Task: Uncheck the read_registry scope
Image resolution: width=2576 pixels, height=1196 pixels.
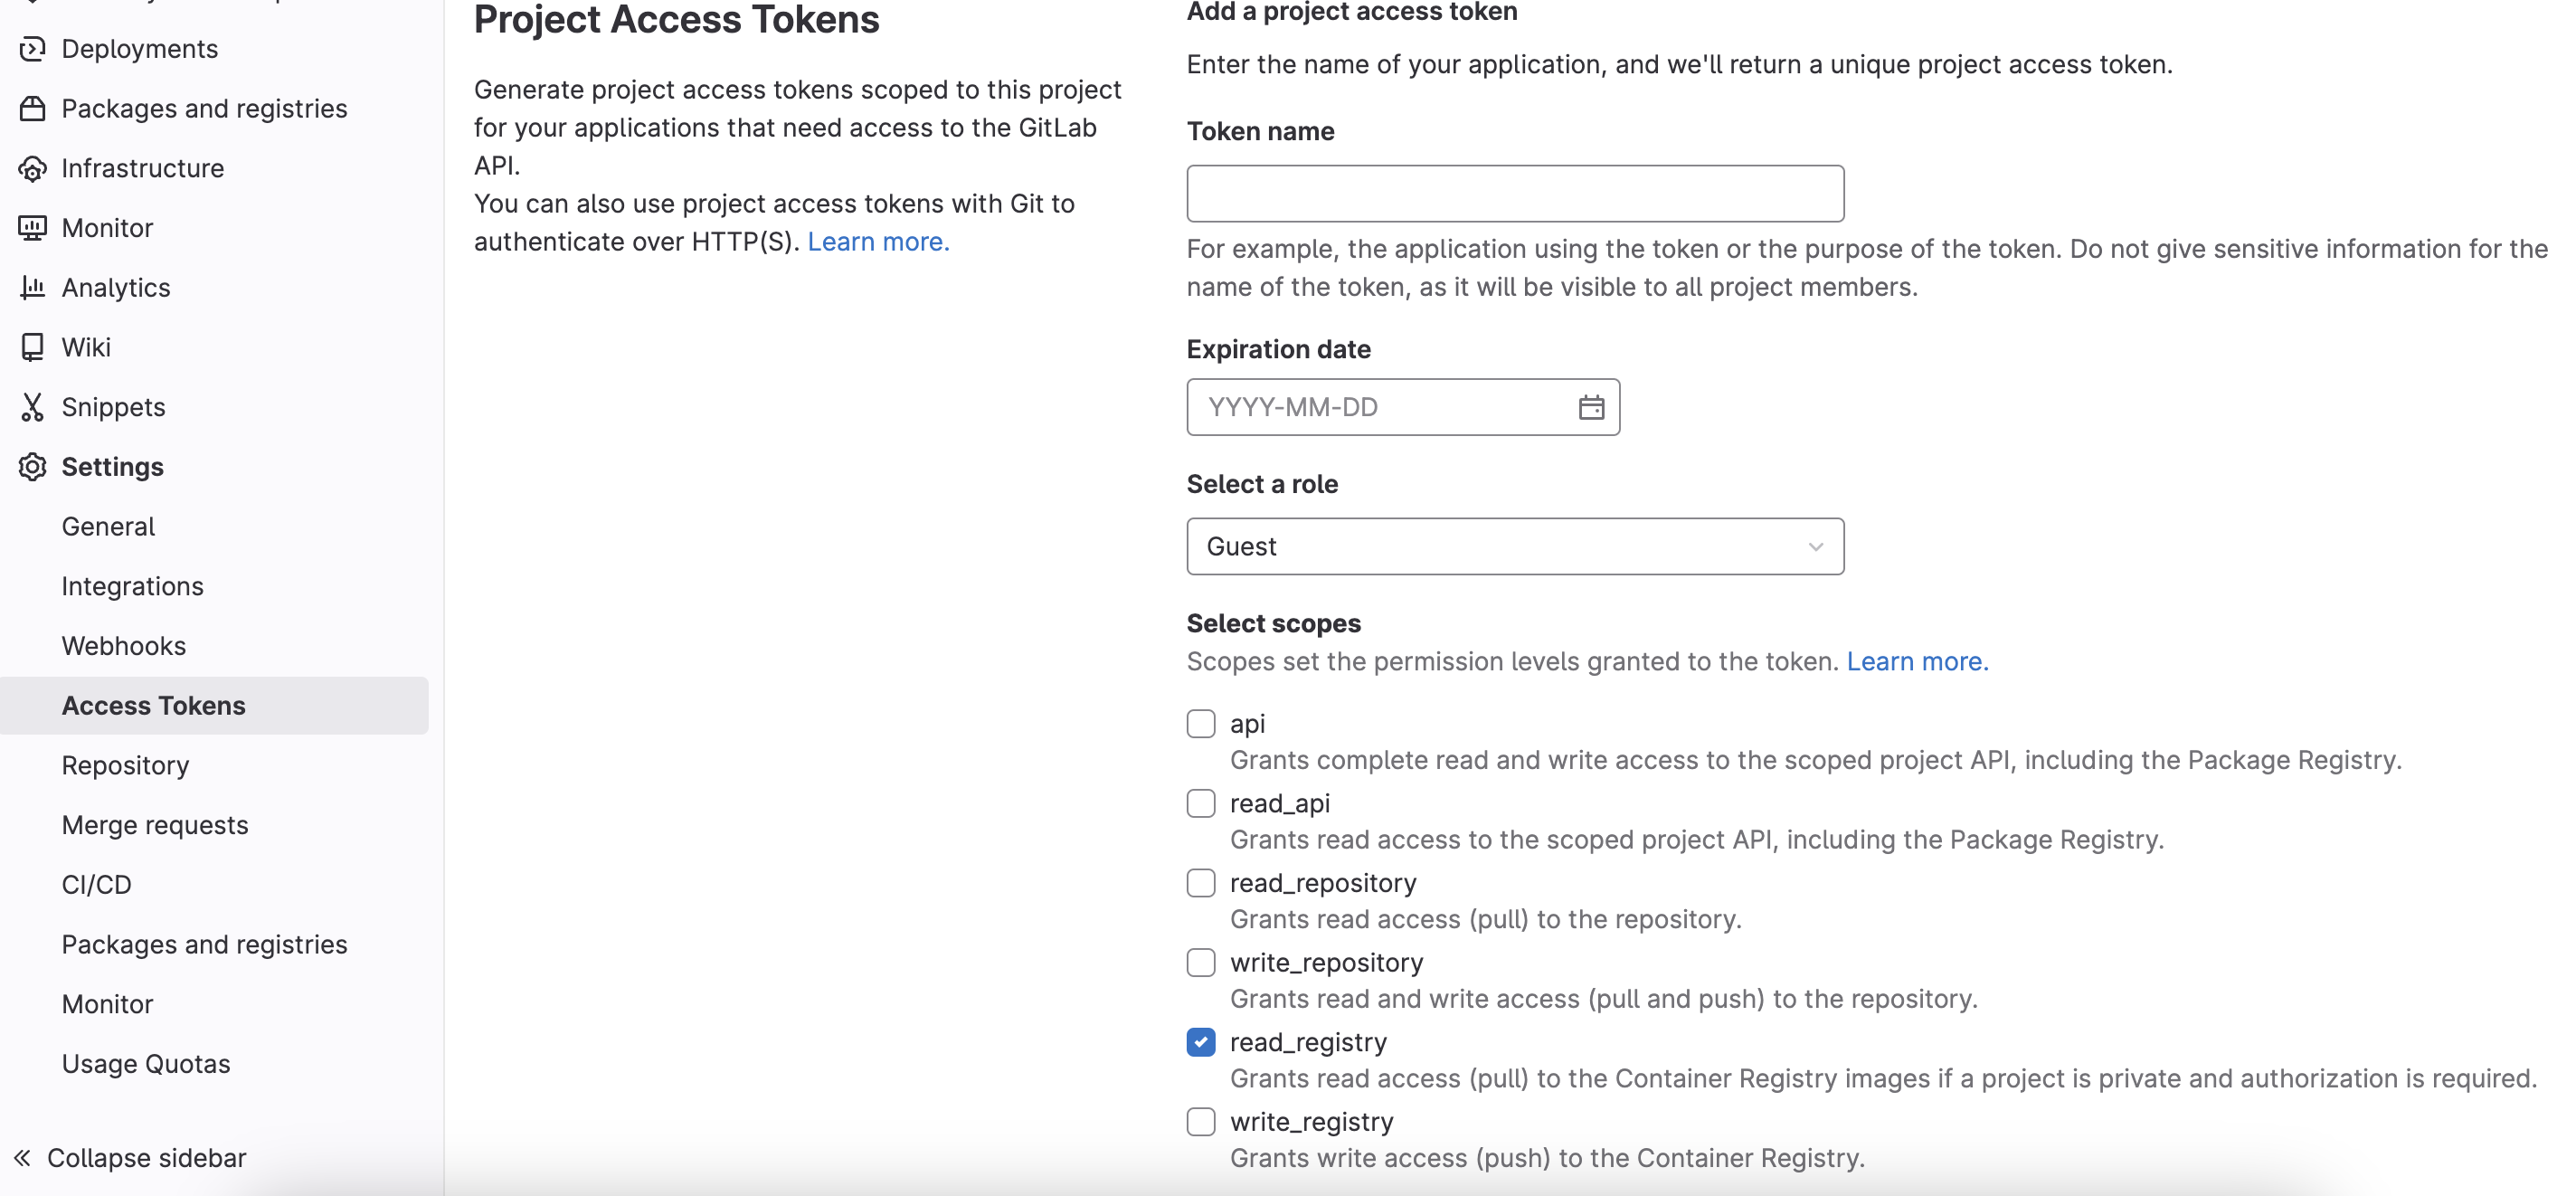Action: [1200, 1042]
